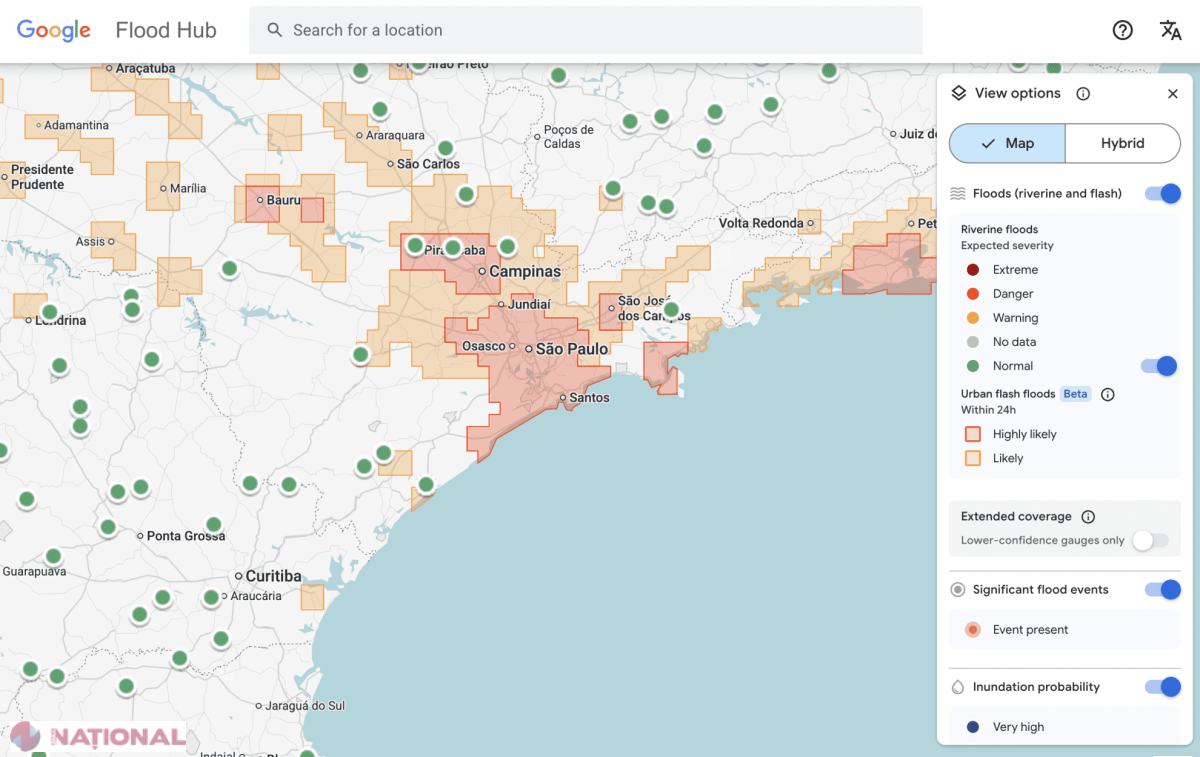
Task: Click the Ponta Grossa city label
Action: pos(186,536)
